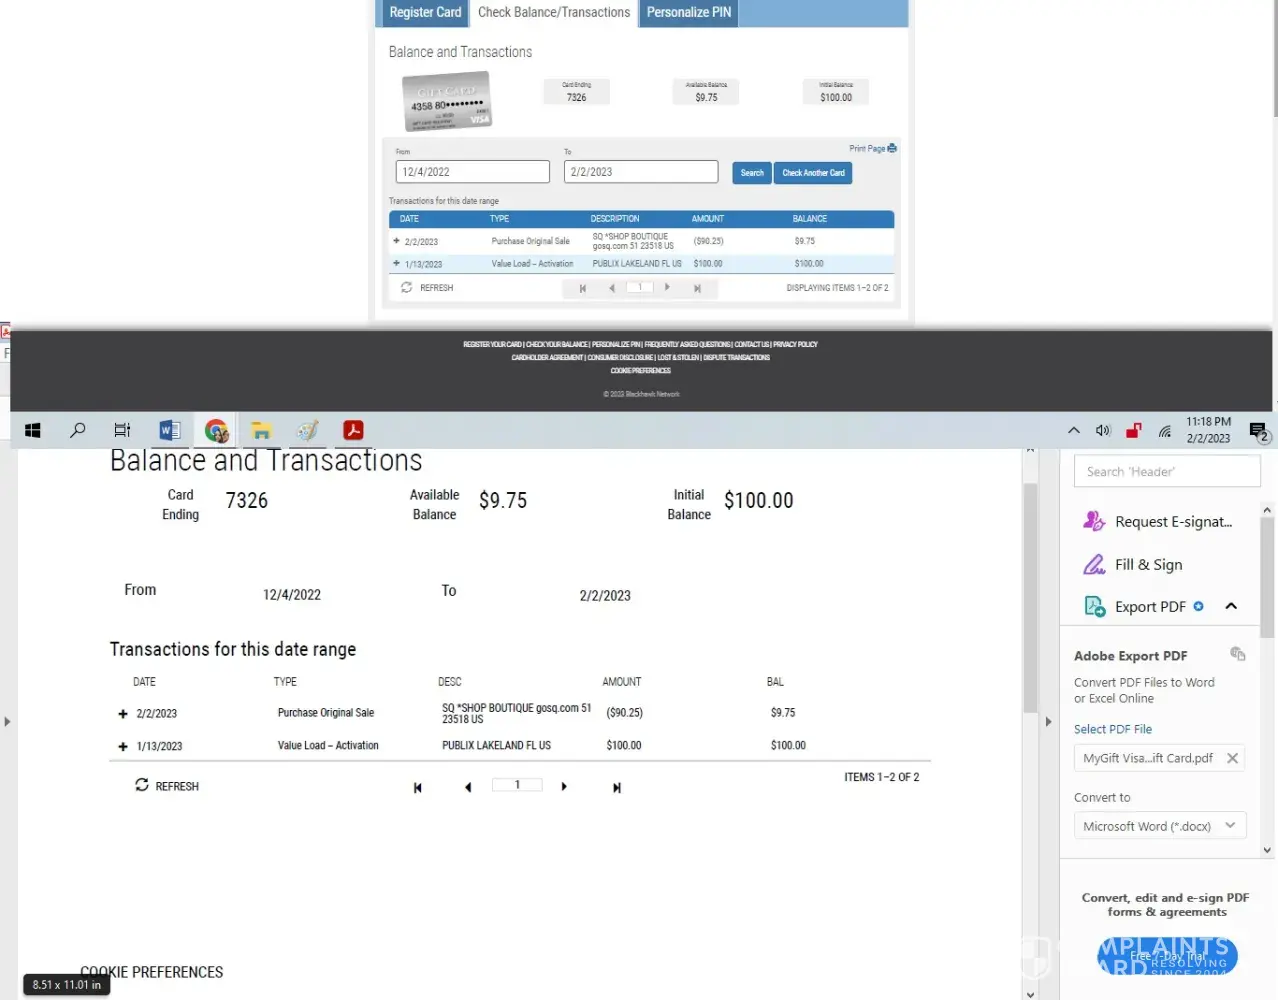Click the Check Another Card button
1278x1000 pixels.
[x=813, y=173]
